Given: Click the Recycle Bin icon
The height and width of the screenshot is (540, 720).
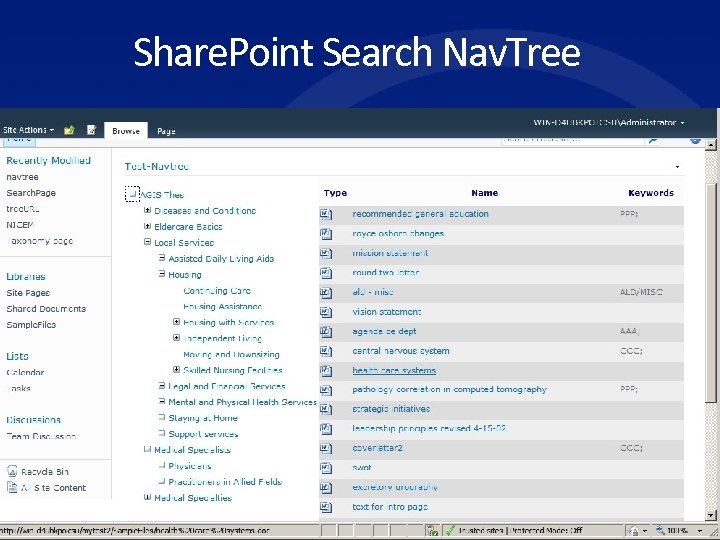Looking at the screenshot, I should [12, 471].
